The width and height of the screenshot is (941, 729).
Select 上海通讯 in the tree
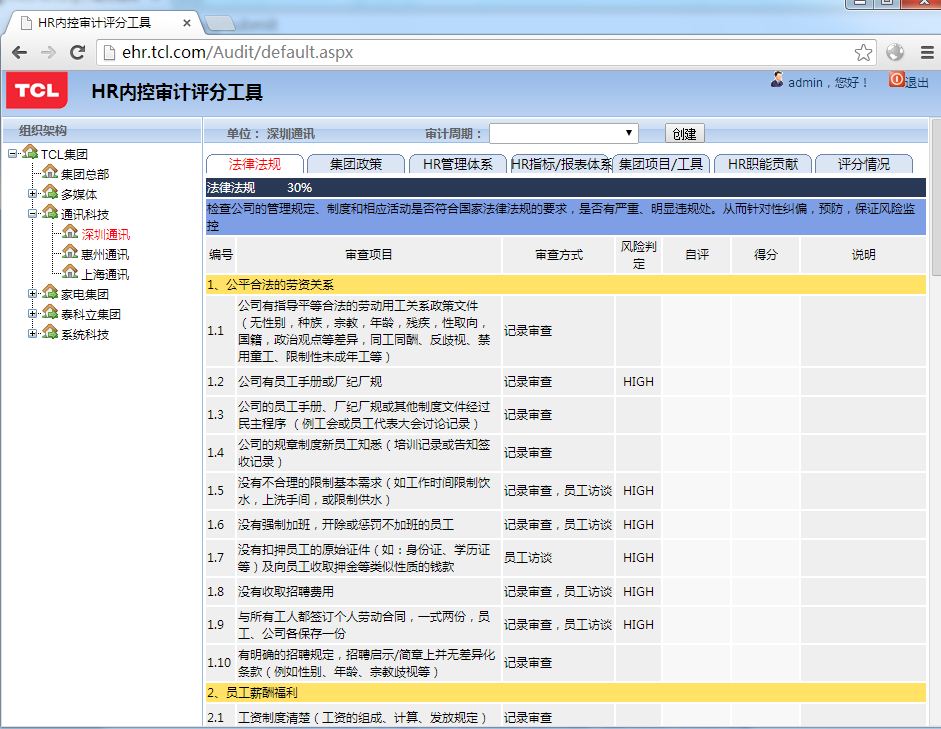[105, 275]
